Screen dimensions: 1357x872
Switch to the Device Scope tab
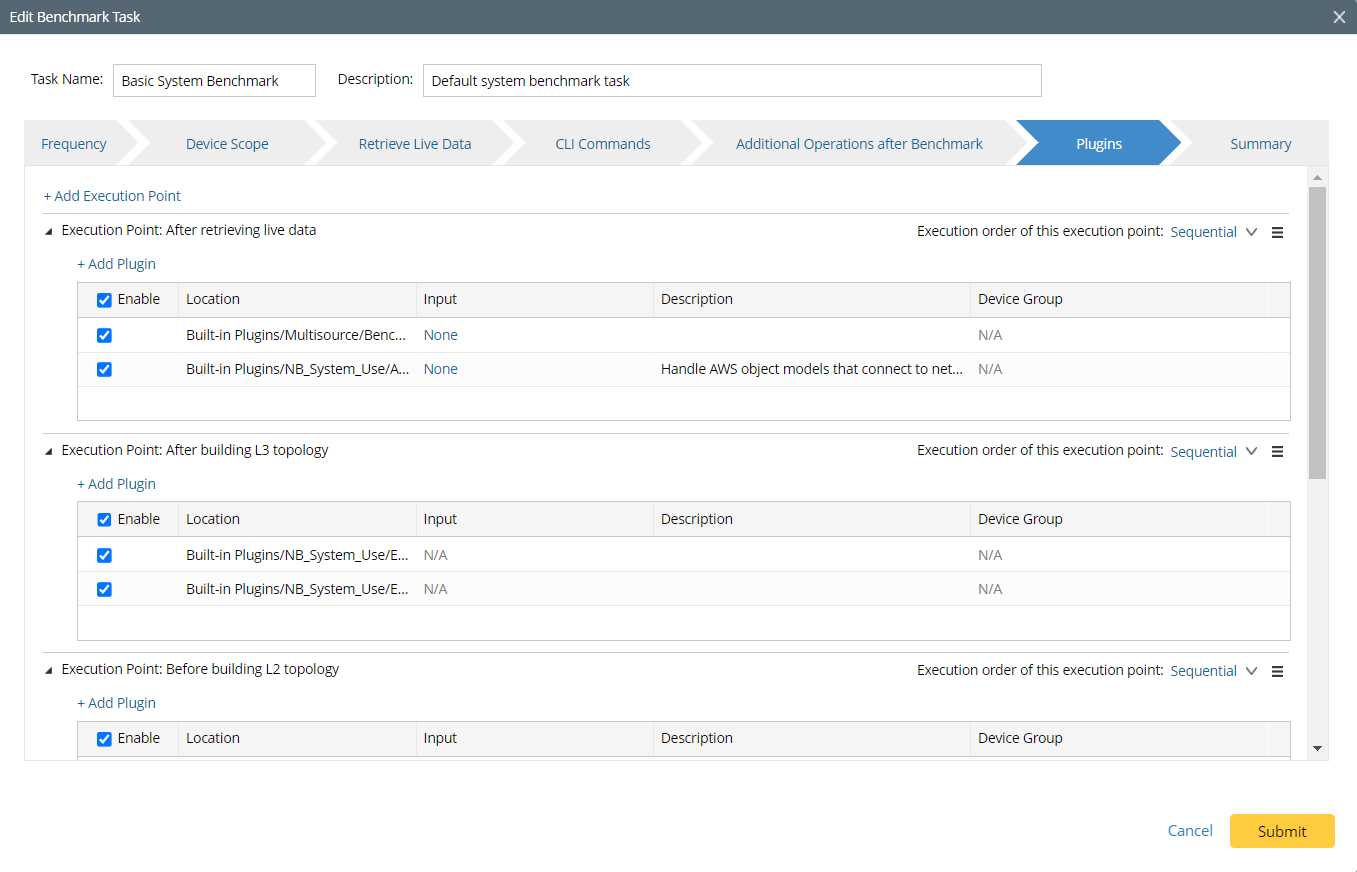(227, 144)
